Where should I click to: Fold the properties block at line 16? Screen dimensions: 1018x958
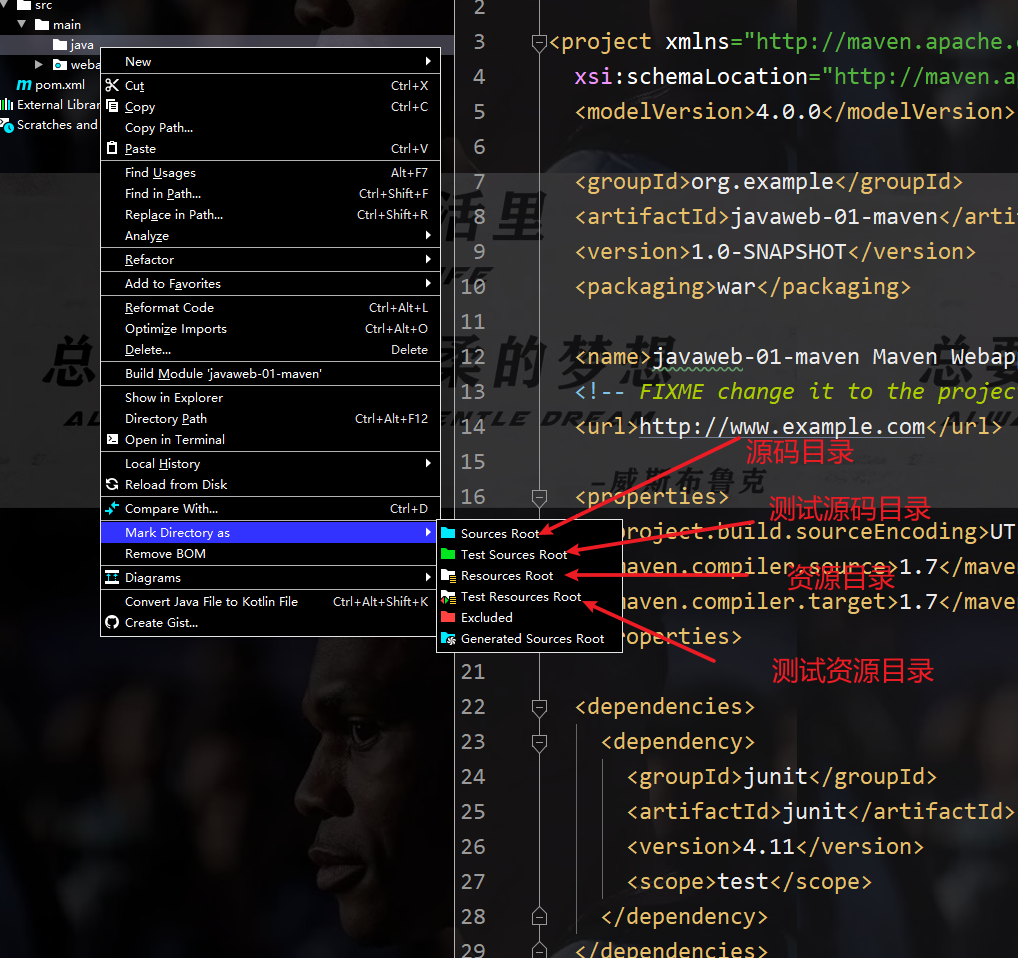pos(539,498)
